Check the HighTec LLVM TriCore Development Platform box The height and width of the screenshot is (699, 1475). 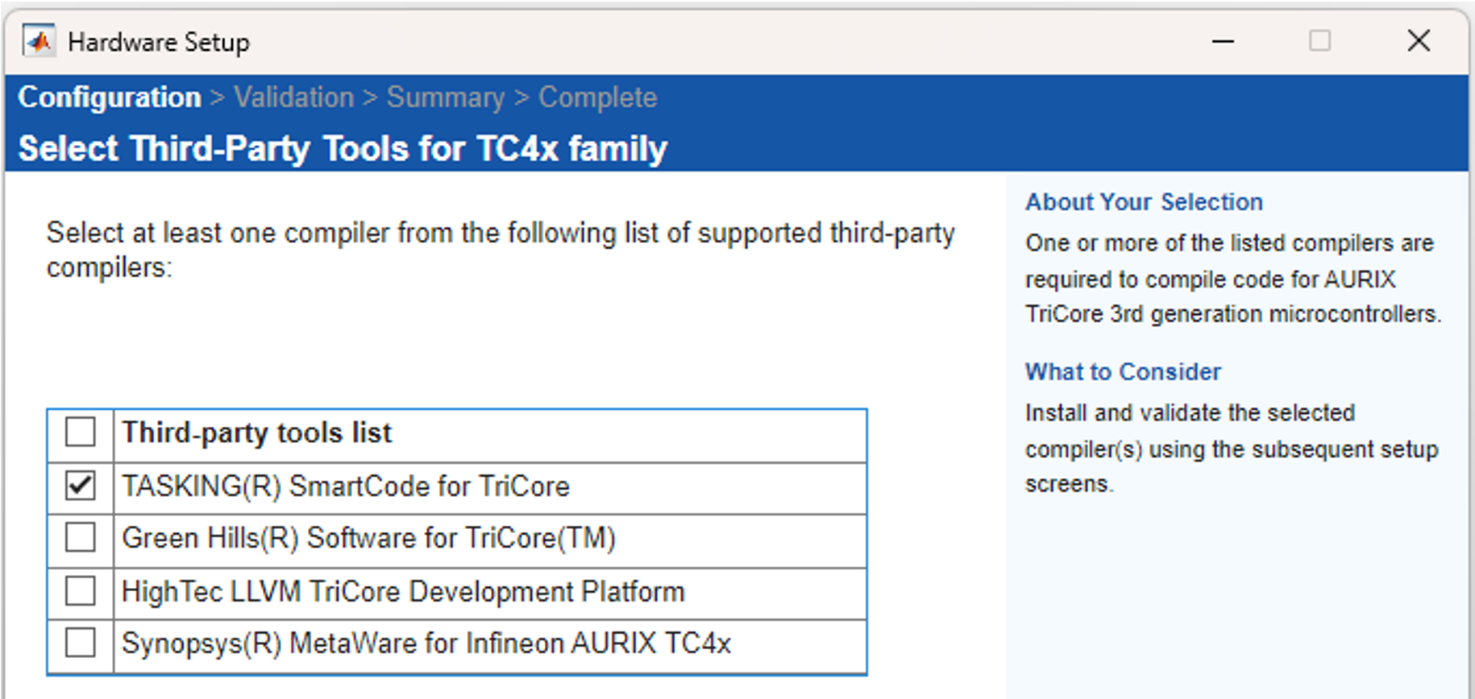pyautogui.click(x=80, y=591)
